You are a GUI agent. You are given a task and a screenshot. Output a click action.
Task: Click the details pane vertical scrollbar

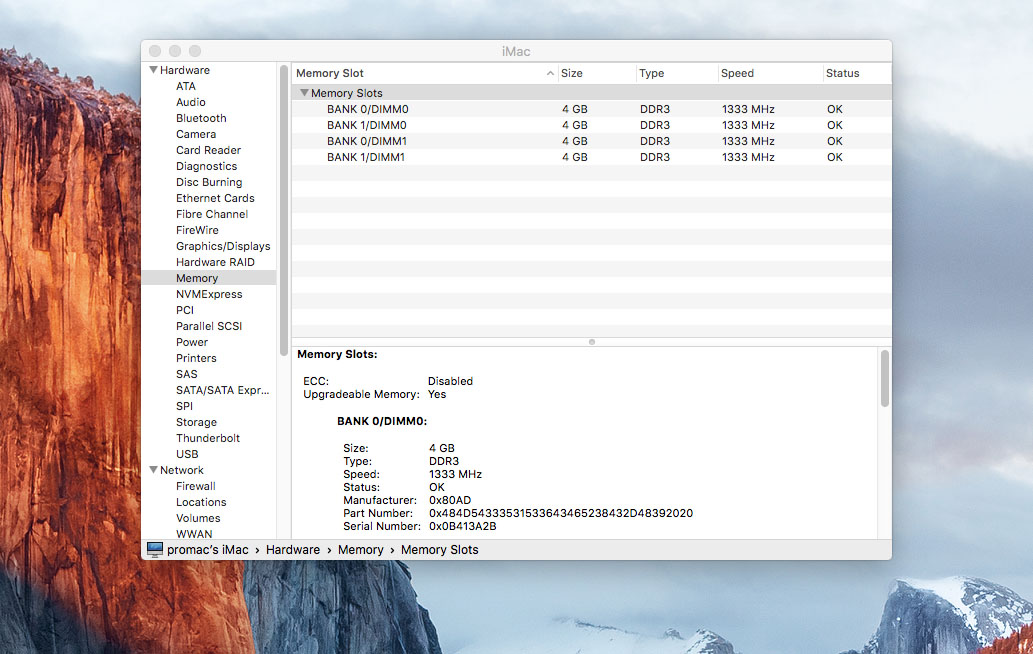[x=884, y=378]
